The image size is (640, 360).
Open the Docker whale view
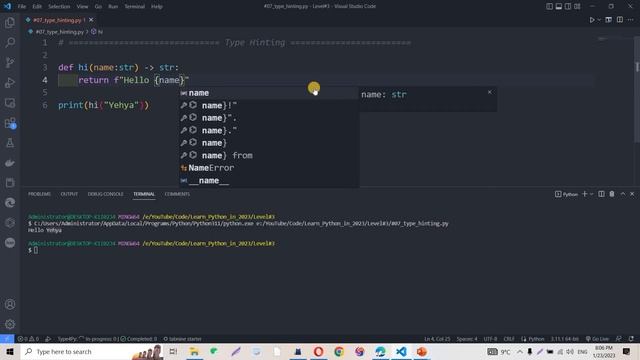tap(10, 163)
